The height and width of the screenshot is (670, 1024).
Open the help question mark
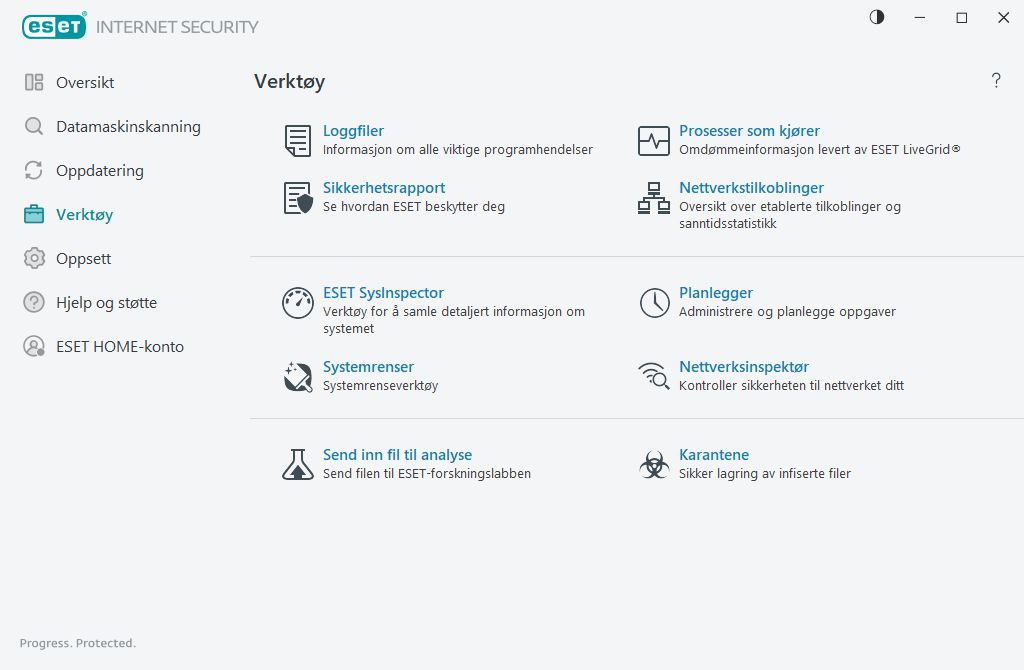coord(996,81)
